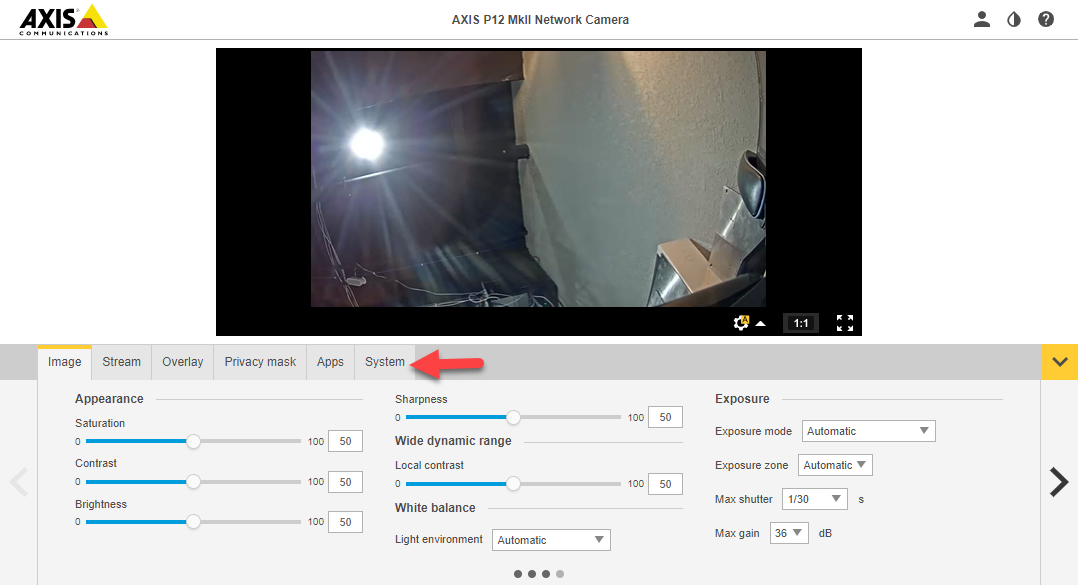Click the Appearance section heading
1078x585 pixels.
click(109, 399)
